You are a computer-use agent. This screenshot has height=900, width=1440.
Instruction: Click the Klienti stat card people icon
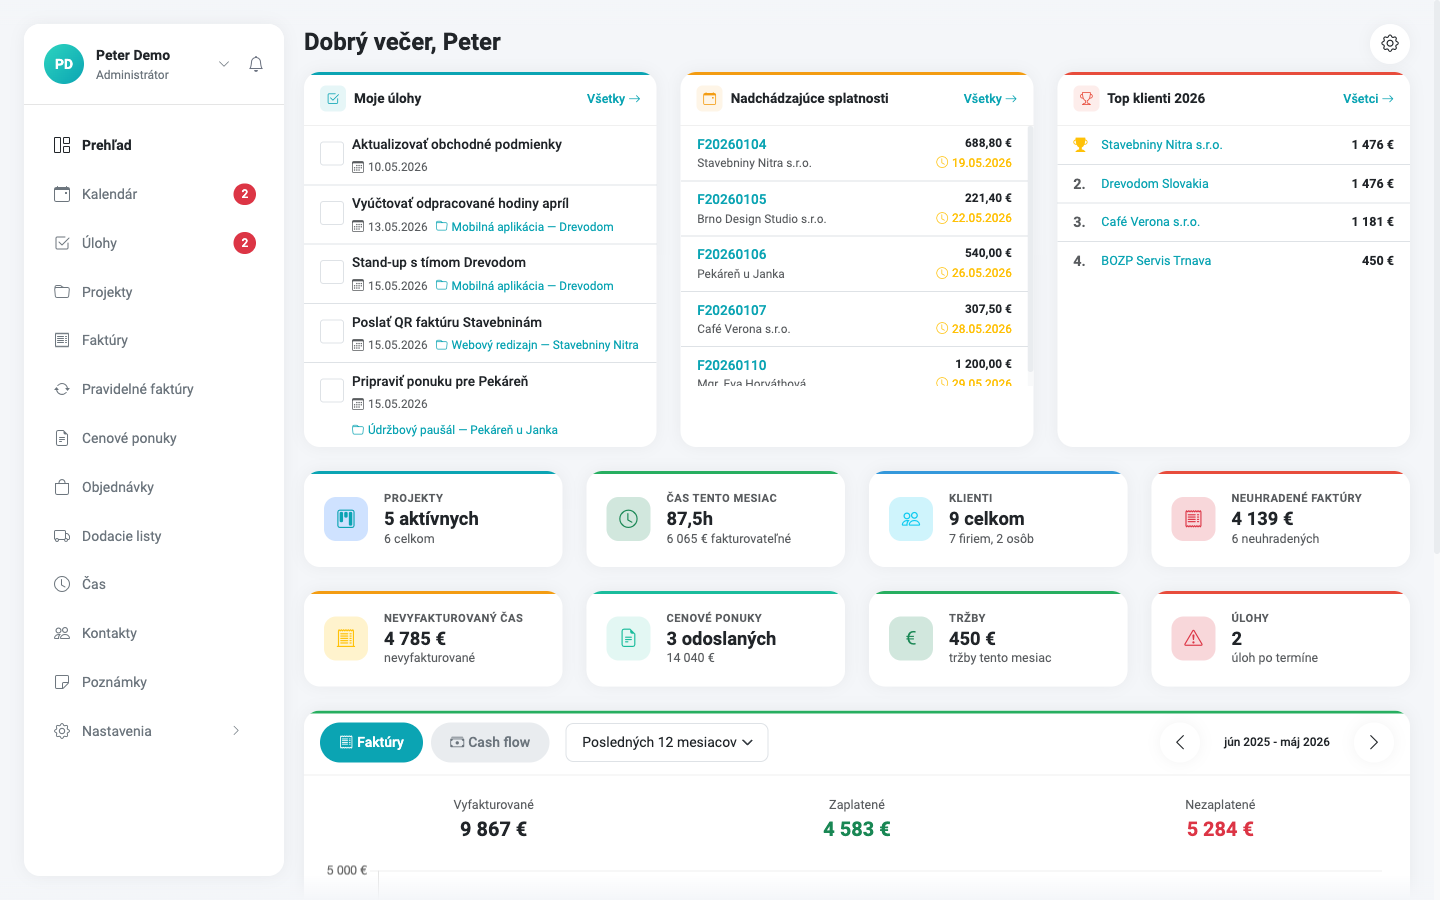pyautogui.click(x=911, y=519)
